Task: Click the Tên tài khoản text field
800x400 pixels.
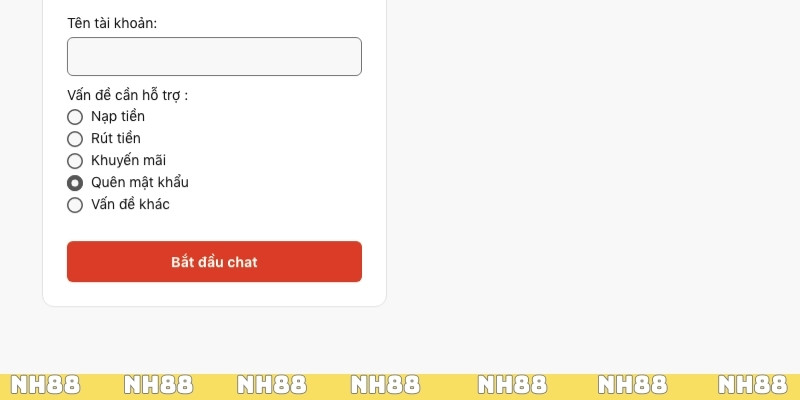Action: tap(214, 57)
